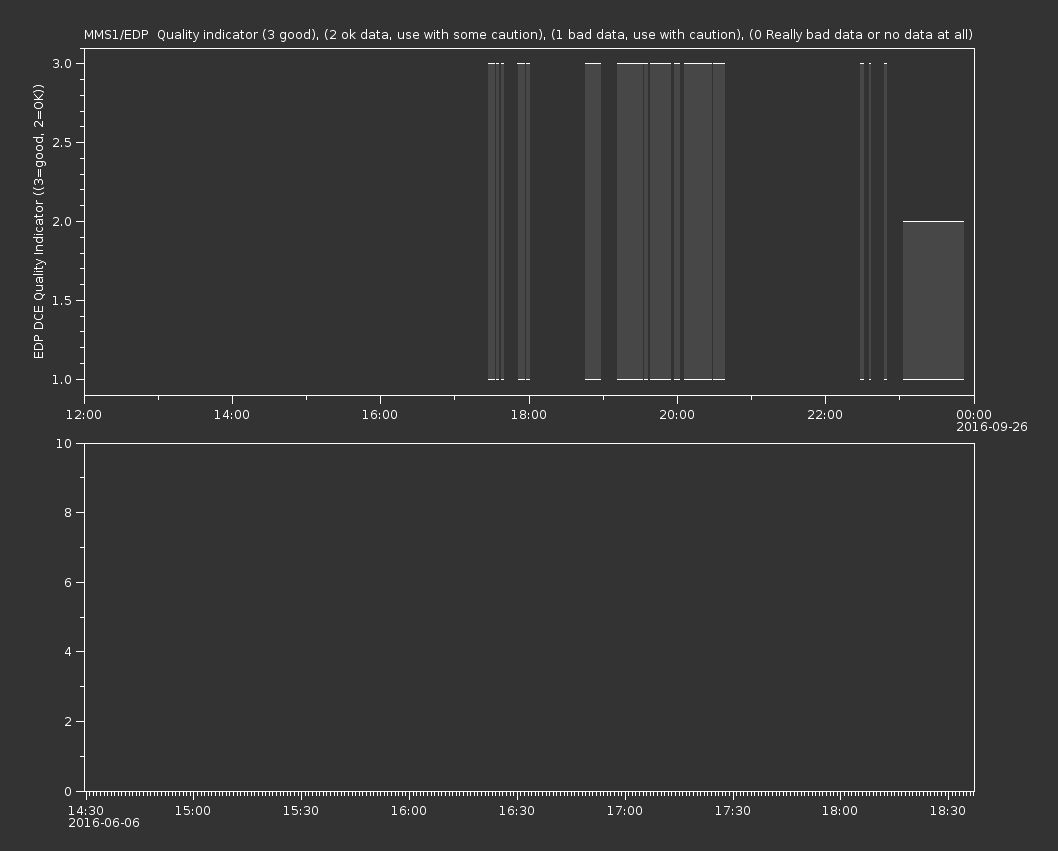
Task: Click the 14:30 time tick label
Action: pyautogui.click(x=86, y=811)
